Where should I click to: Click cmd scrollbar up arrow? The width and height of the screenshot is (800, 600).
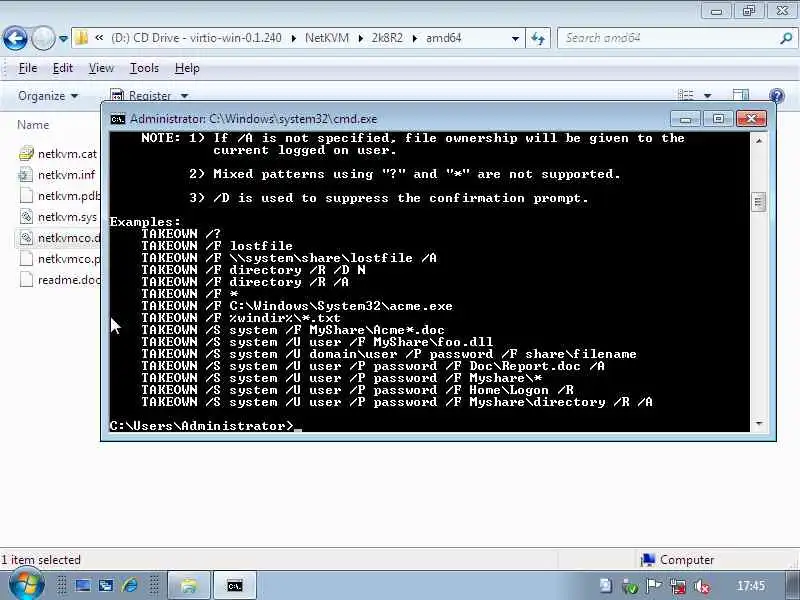click(x=759, y=140)
